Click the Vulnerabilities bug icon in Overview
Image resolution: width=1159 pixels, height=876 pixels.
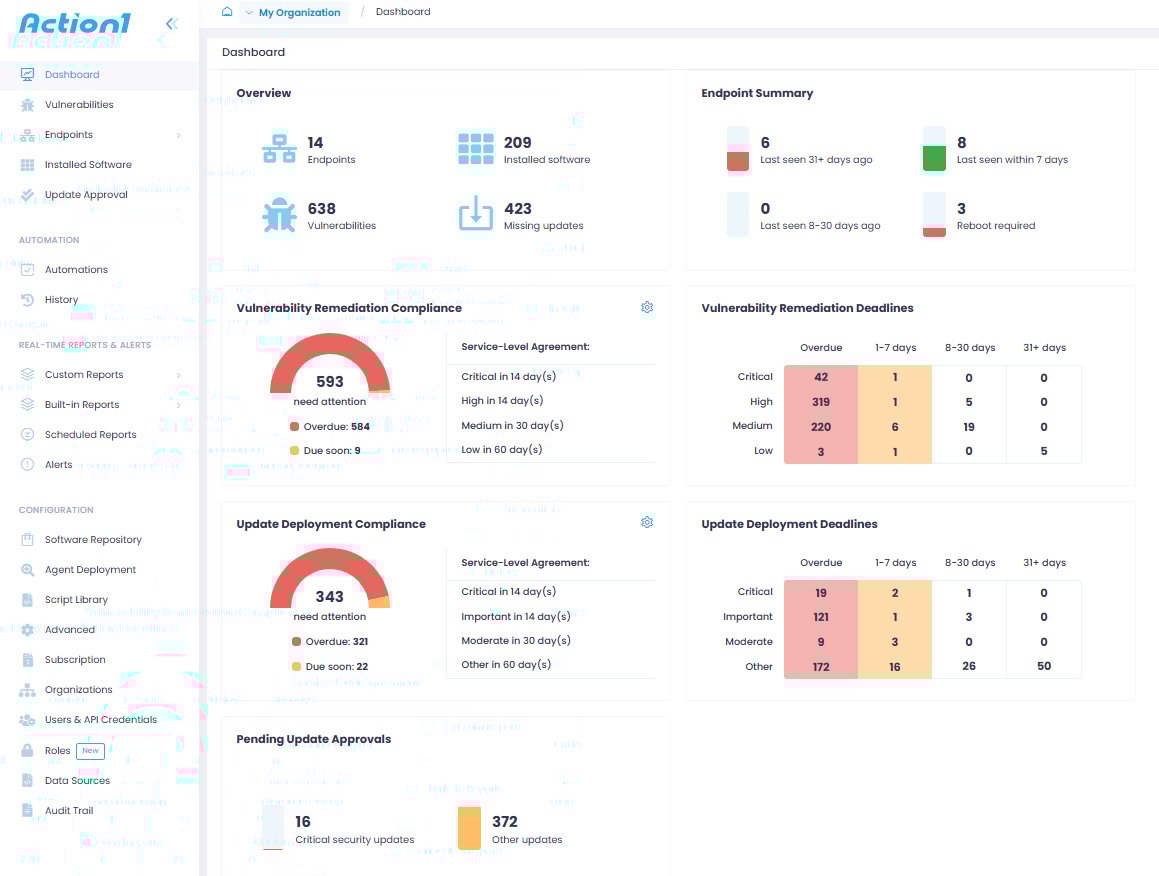click(279, 216)
